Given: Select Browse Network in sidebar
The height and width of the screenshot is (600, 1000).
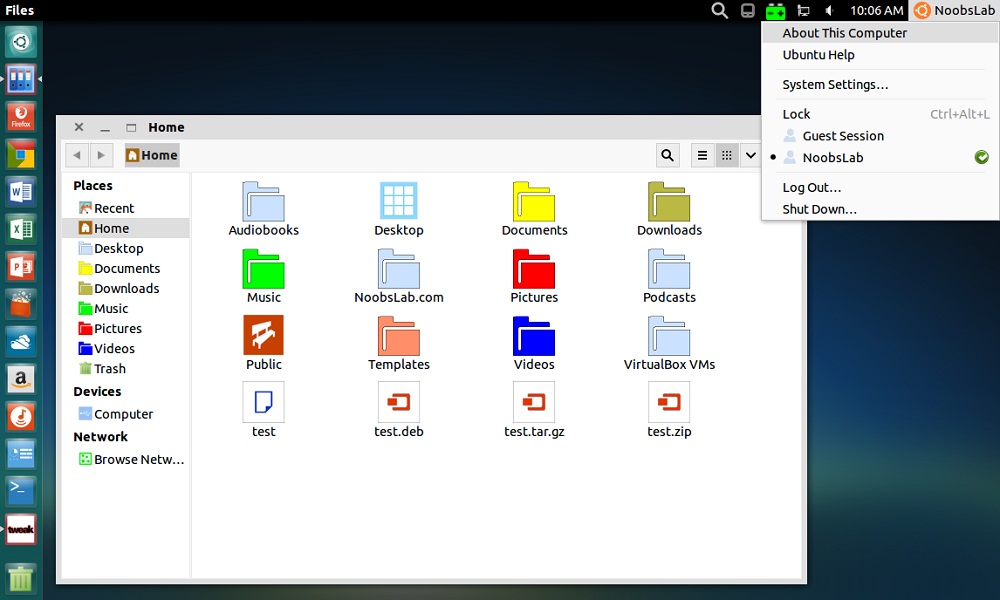Looking at the screenshot, I should click(x=126, y=459).
